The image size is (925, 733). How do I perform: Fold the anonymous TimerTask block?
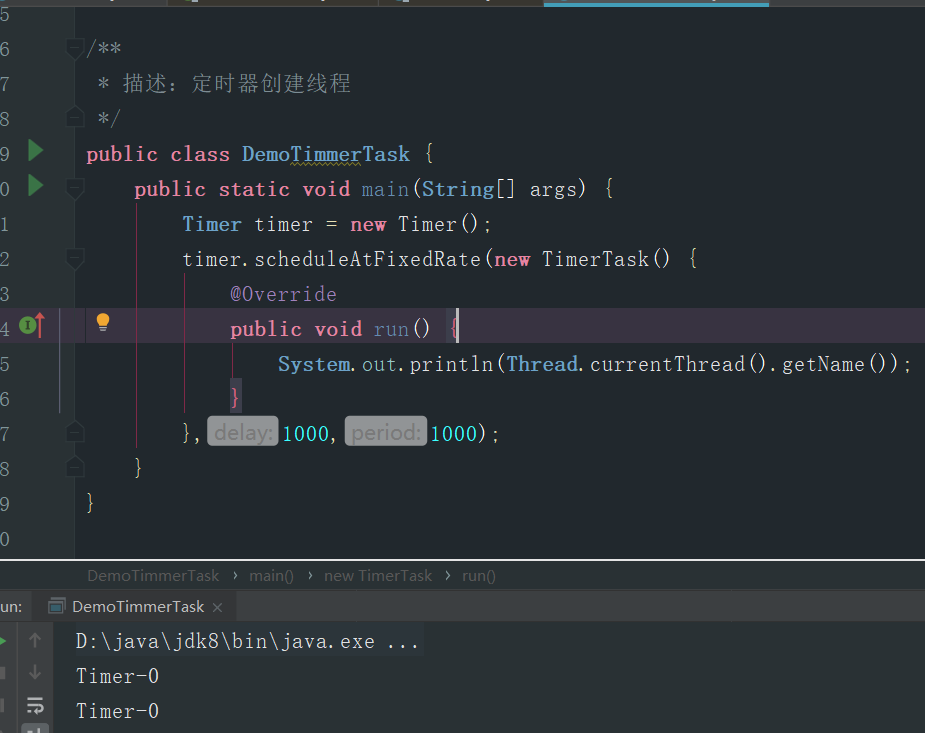[x=75, y=258]
